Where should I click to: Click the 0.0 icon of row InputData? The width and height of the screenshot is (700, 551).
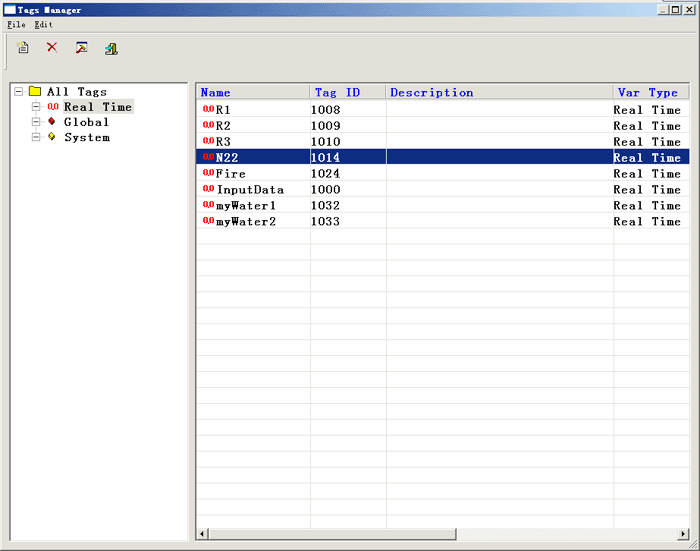pyautogui.click(x=208, y=189)
